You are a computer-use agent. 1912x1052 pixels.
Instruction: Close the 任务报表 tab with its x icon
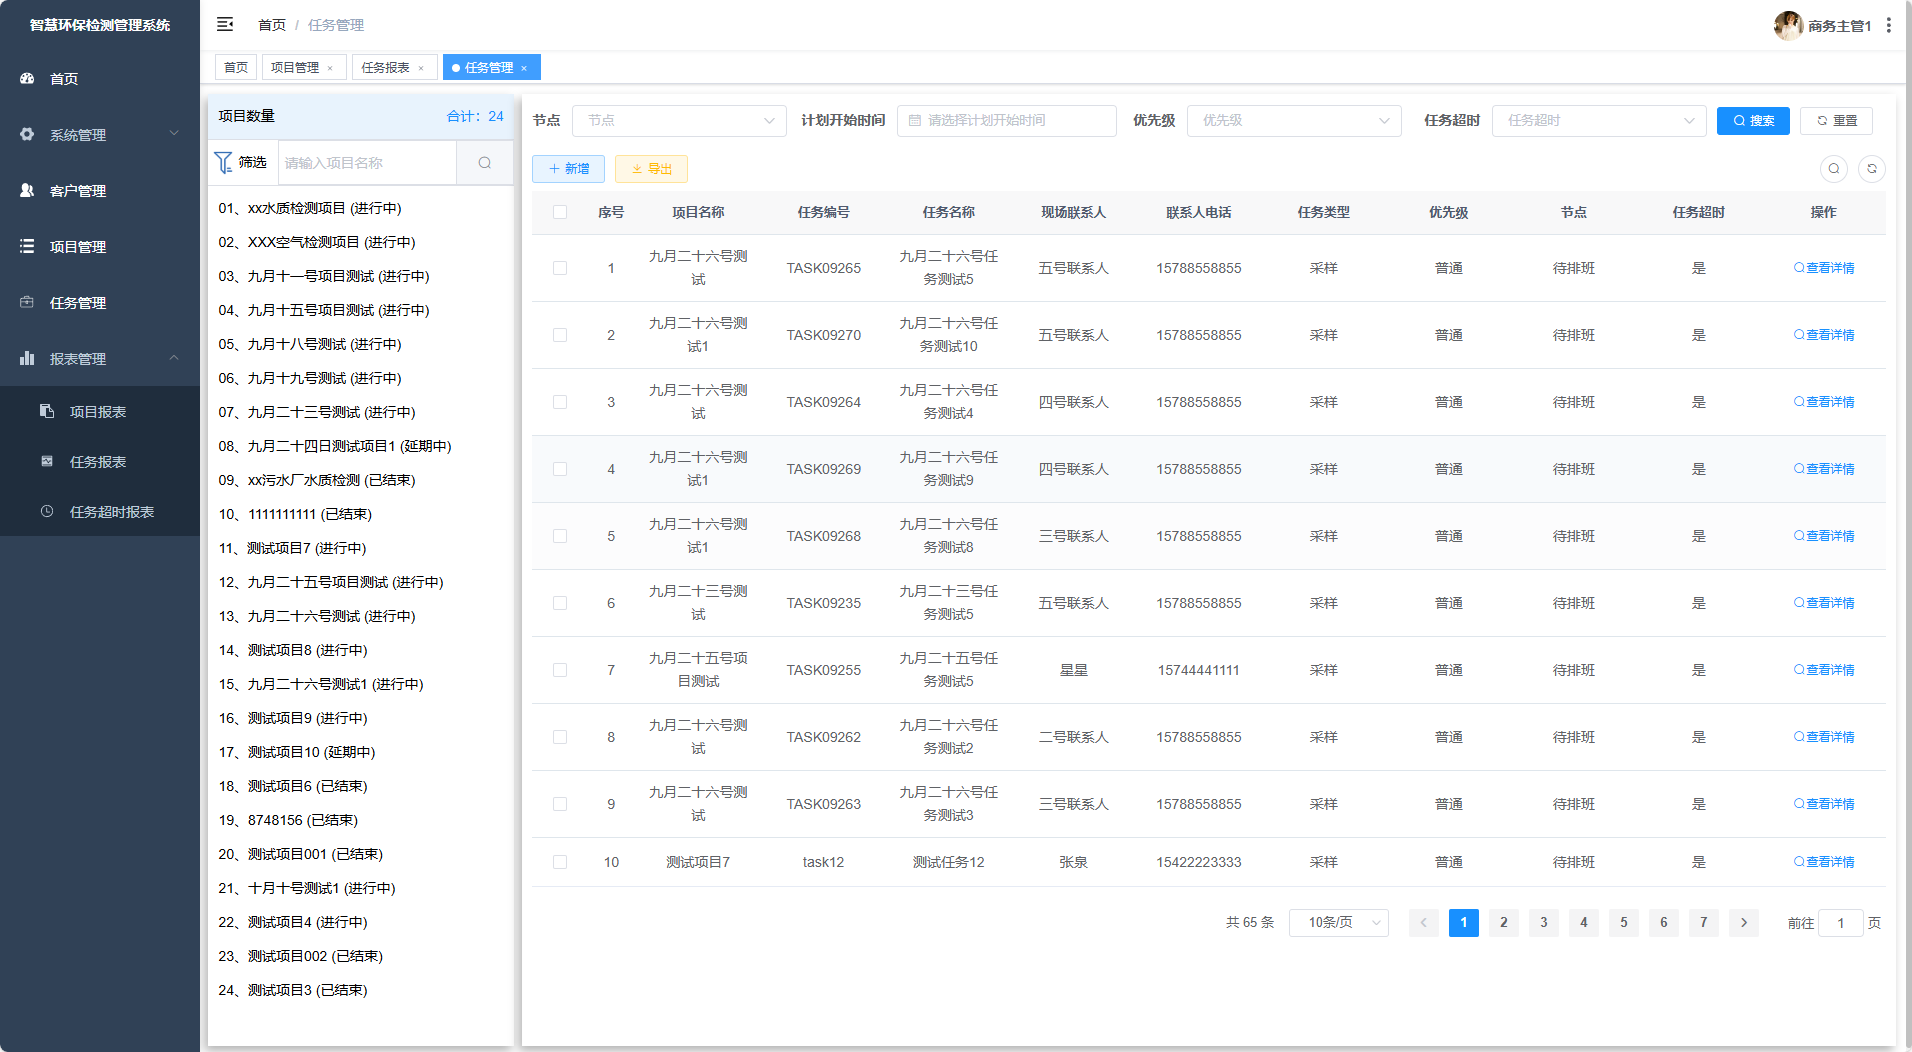421,68
